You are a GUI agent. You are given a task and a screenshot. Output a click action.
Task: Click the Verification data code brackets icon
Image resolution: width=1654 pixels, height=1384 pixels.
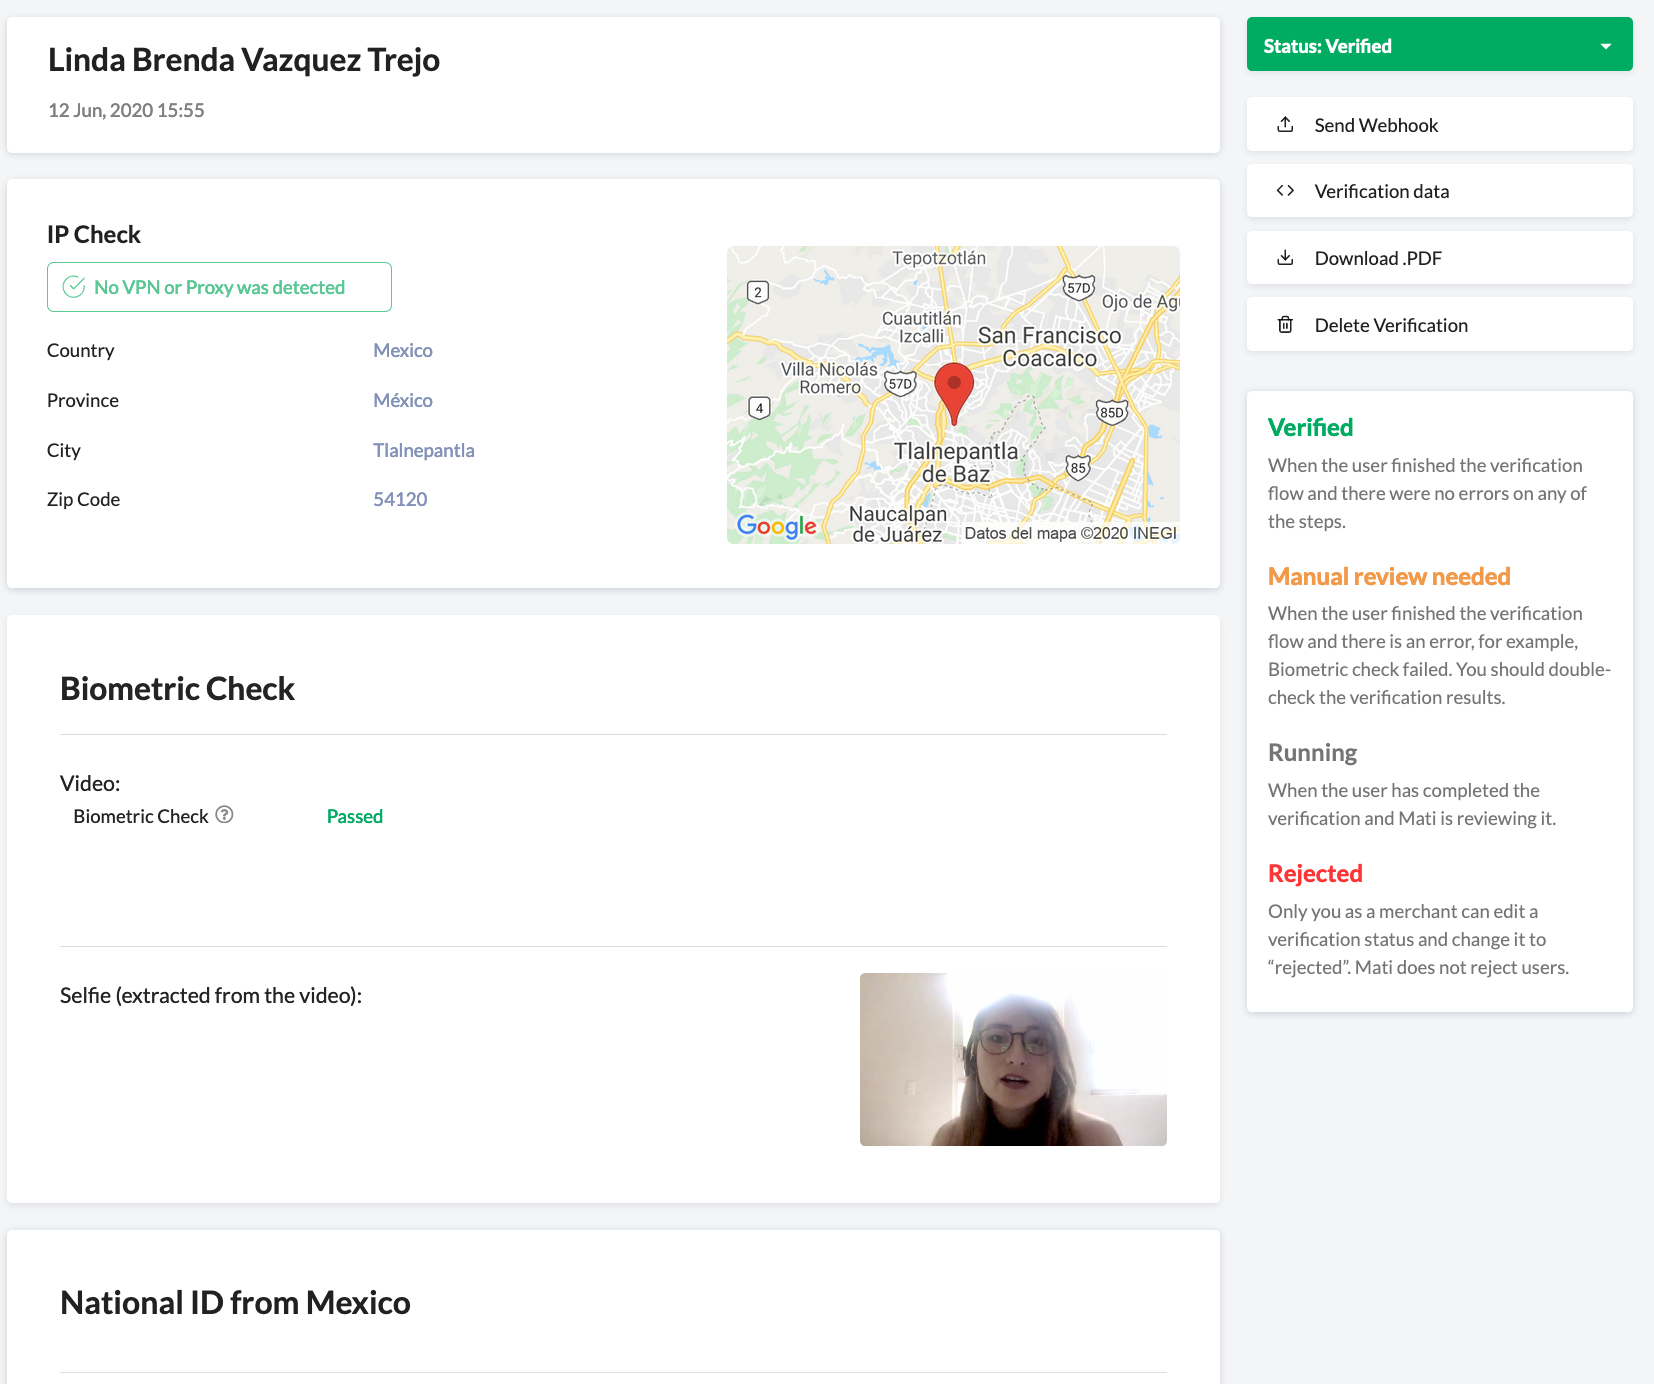[x=1285, y=191]
